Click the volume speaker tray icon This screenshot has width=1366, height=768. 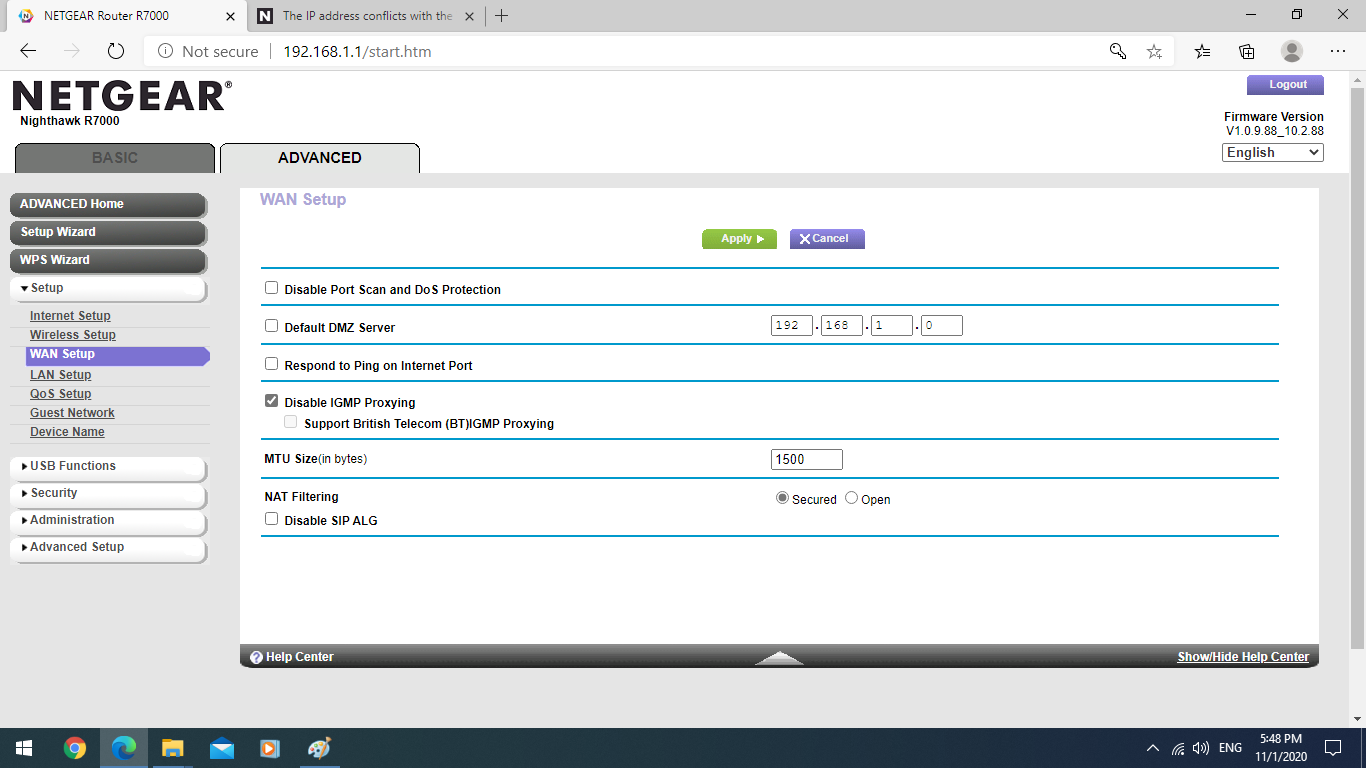coord(1201,747)
